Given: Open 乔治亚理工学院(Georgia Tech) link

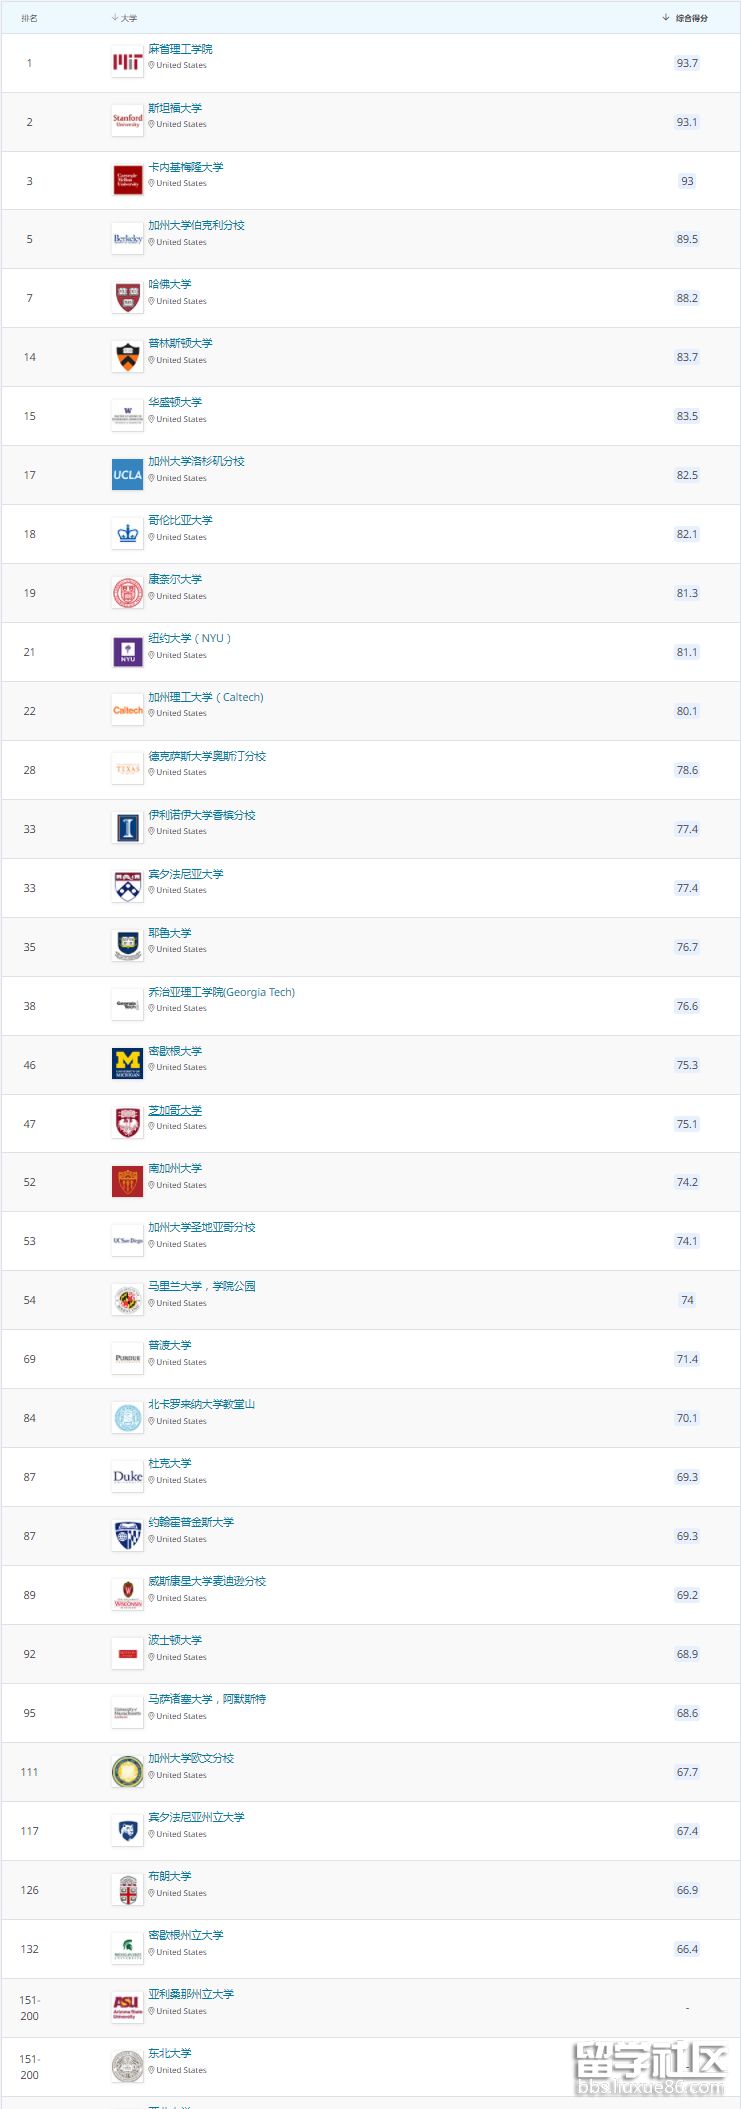Looking at the screenshot, I should pos(221,992).
